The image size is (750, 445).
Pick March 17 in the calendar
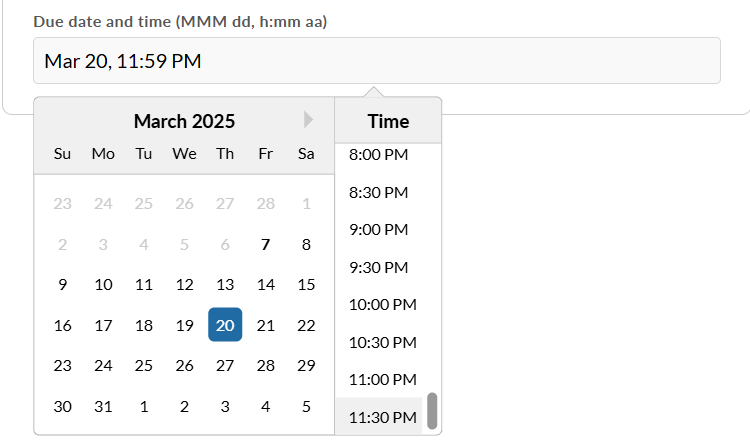coord(103,325)
